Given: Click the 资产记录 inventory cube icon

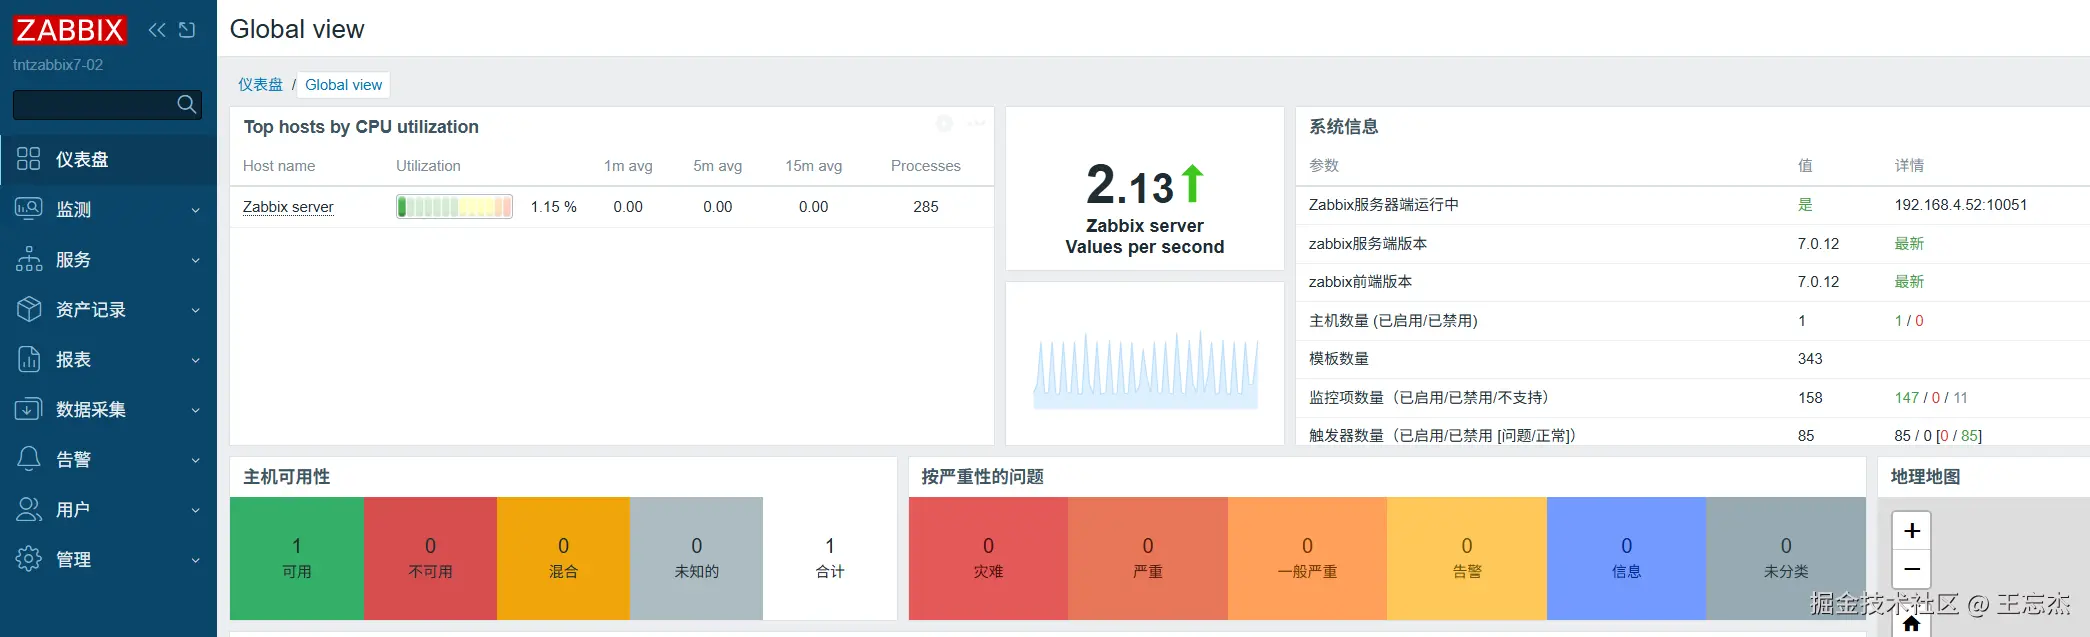Looking at the screenshot, I should [x=29, y=309].
